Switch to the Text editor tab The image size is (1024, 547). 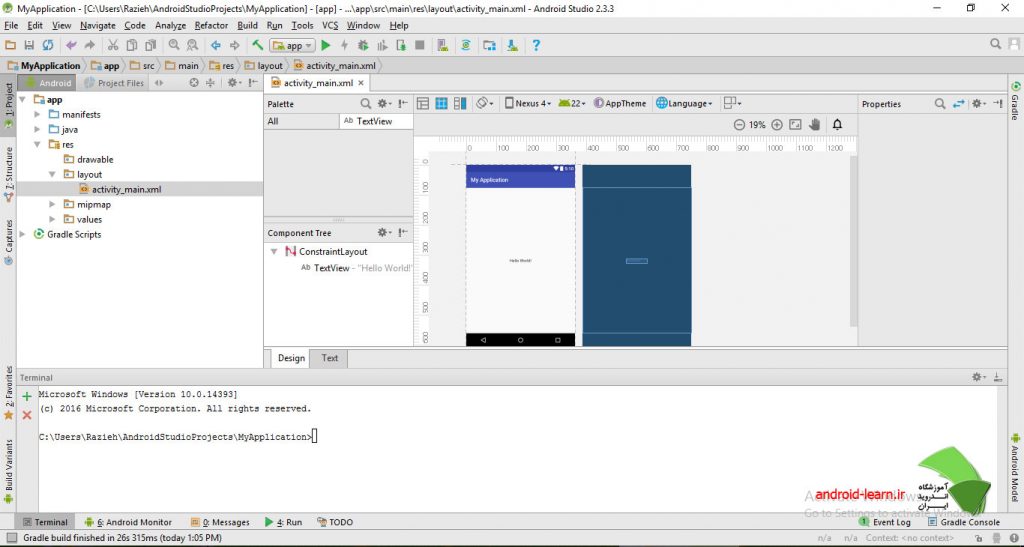point(329,358)
